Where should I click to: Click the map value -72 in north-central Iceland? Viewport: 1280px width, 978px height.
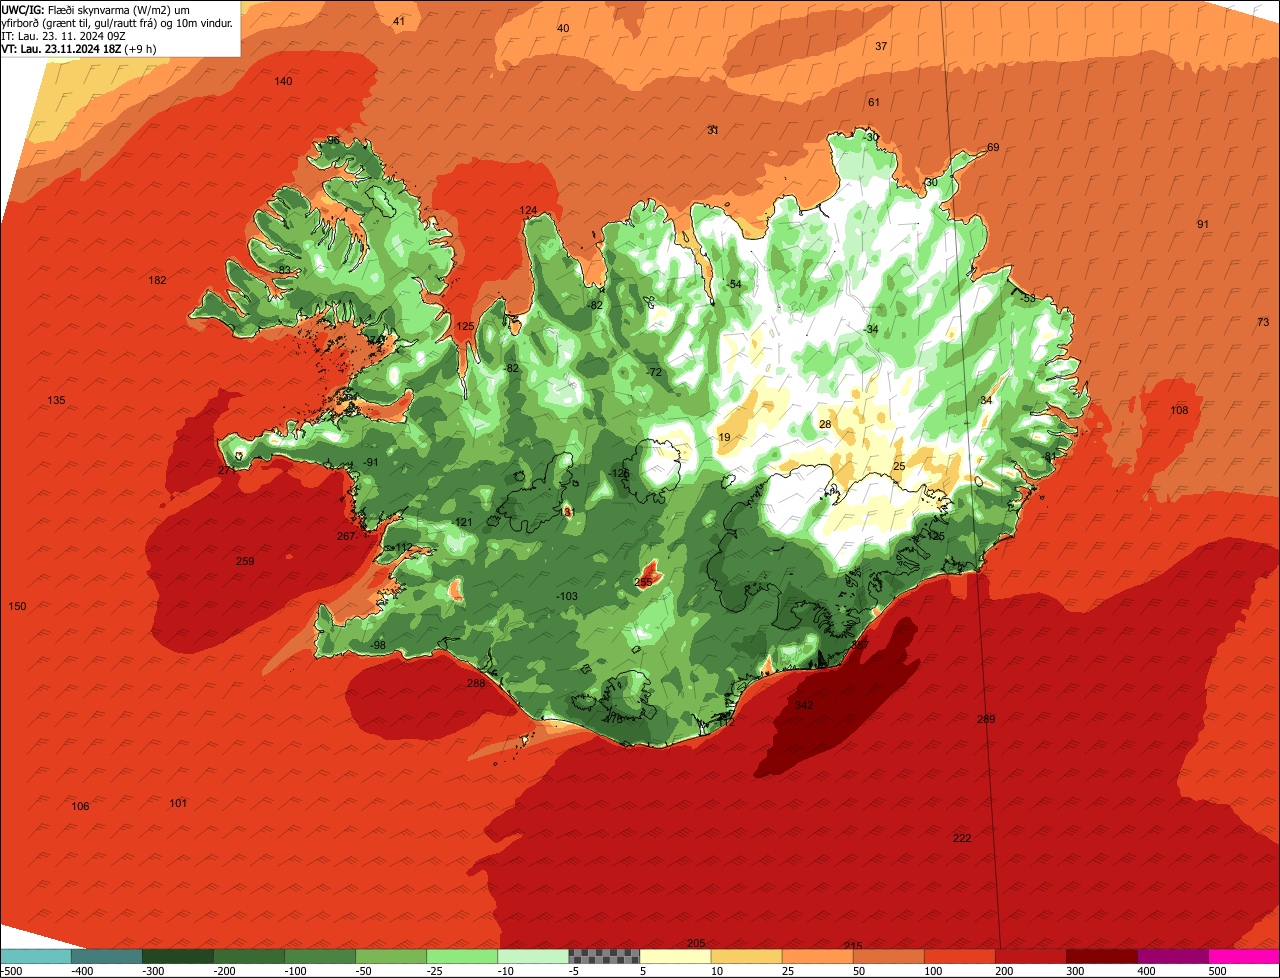(x=654, y=372)
